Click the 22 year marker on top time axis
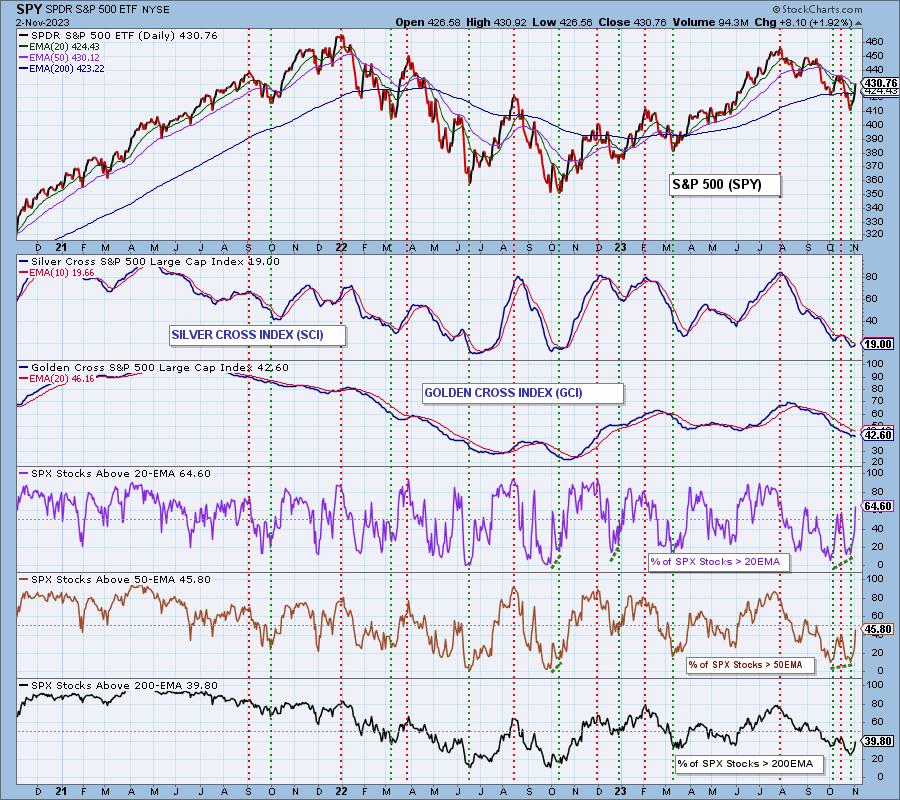The height and width of the screenshot is (800, 900). [x=342, y=247]
